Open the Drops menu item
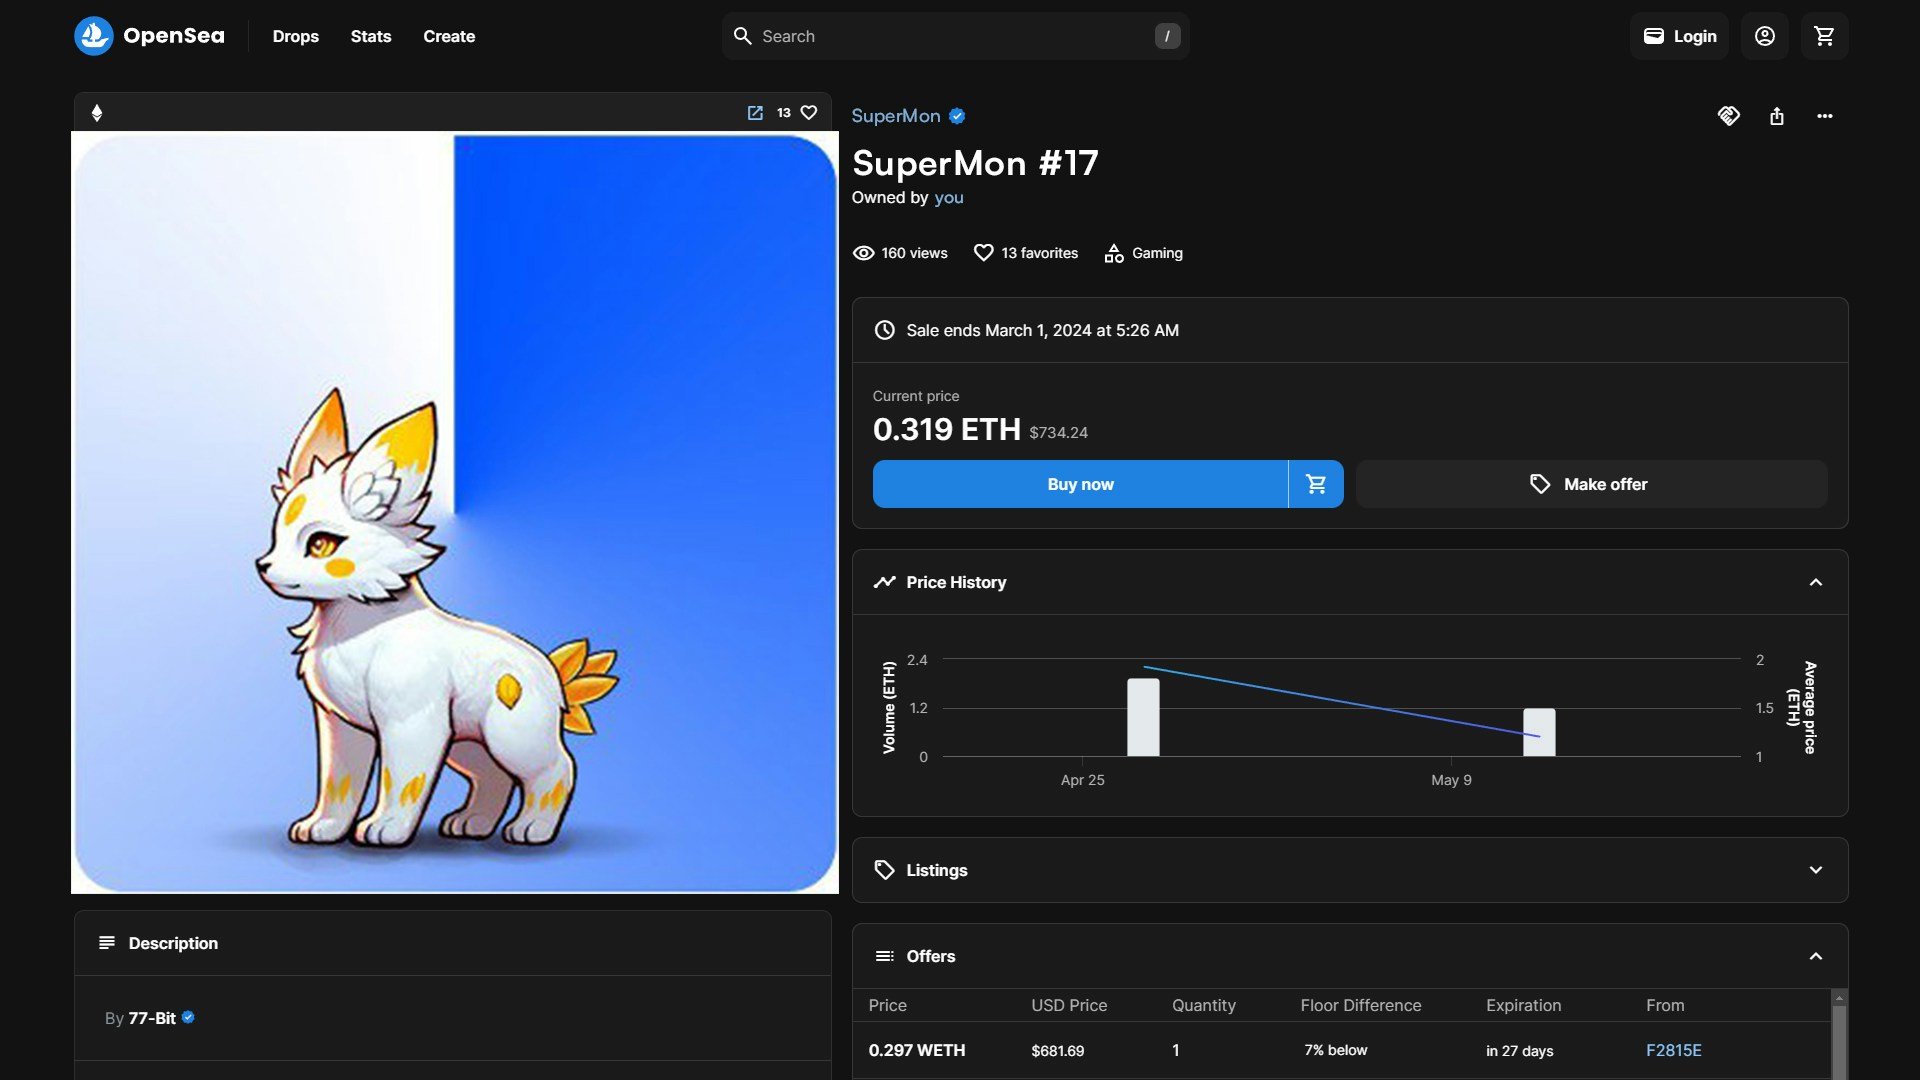Image resolution: width=1920 pixels, height=1080 pixels. click(295, 36)
